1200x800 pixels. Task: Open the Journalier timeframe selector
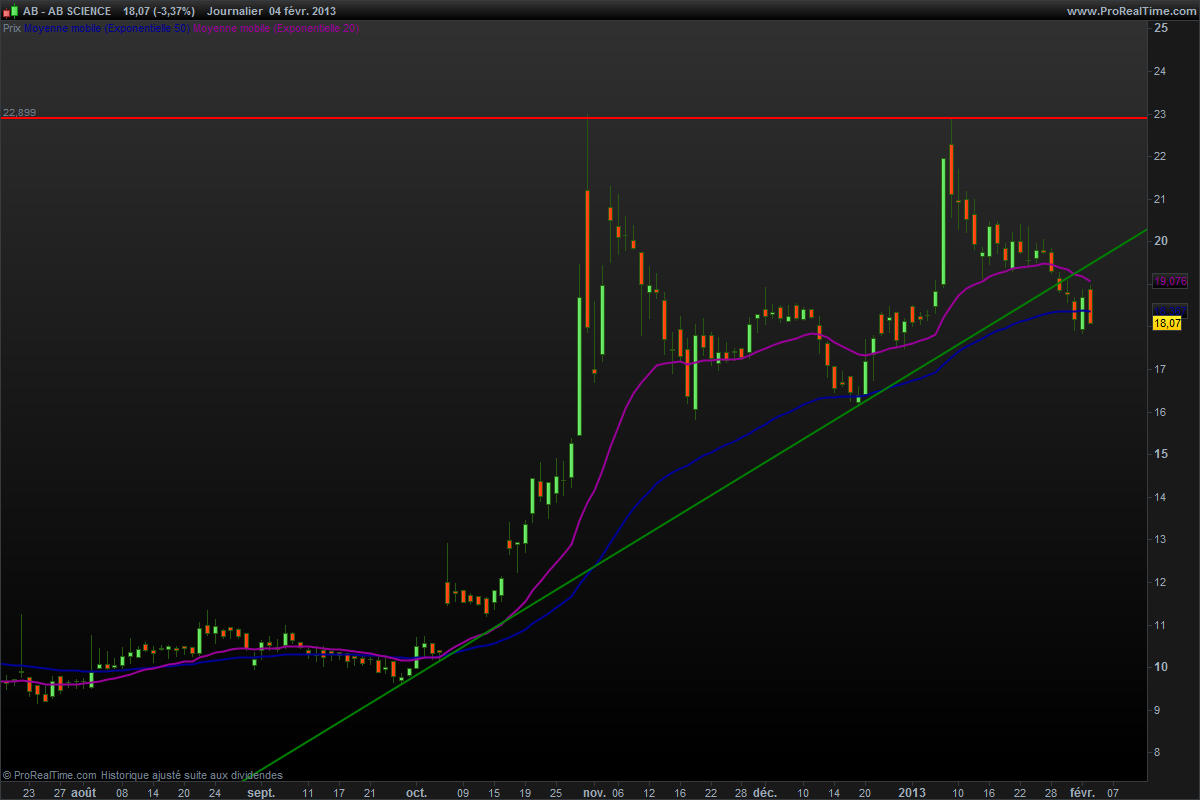235,11
